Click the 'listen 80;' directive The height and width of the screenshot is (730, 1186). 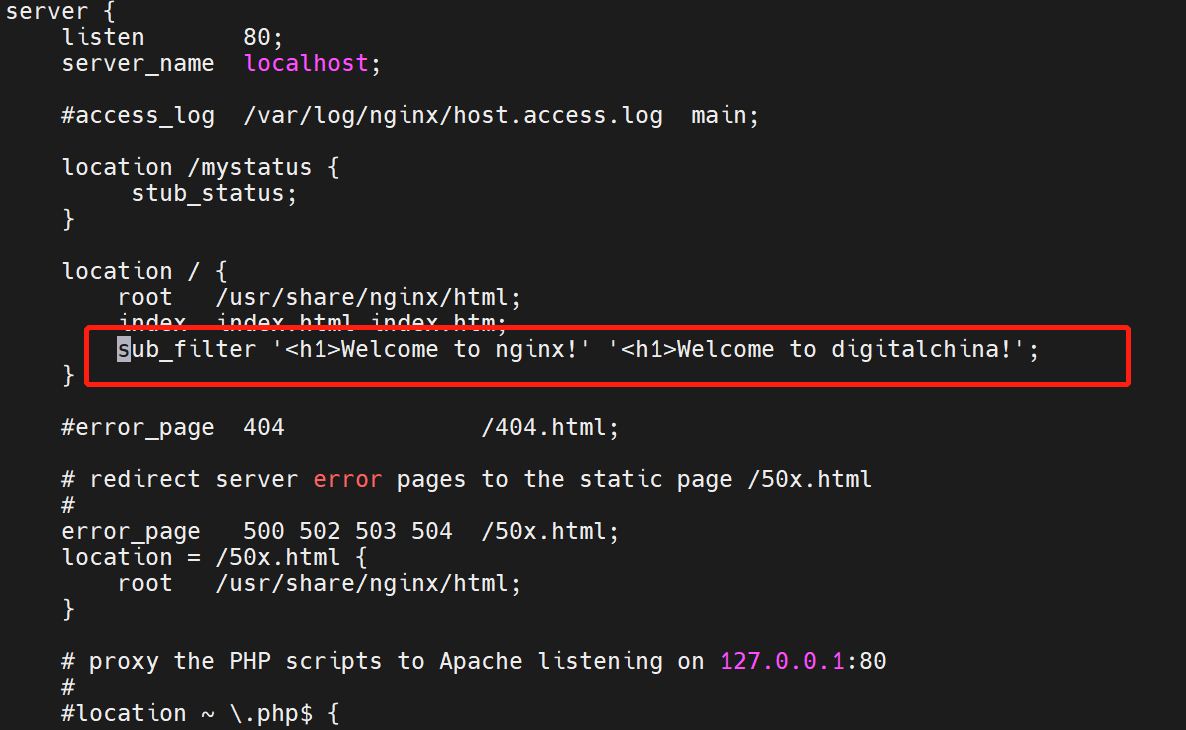172,37
